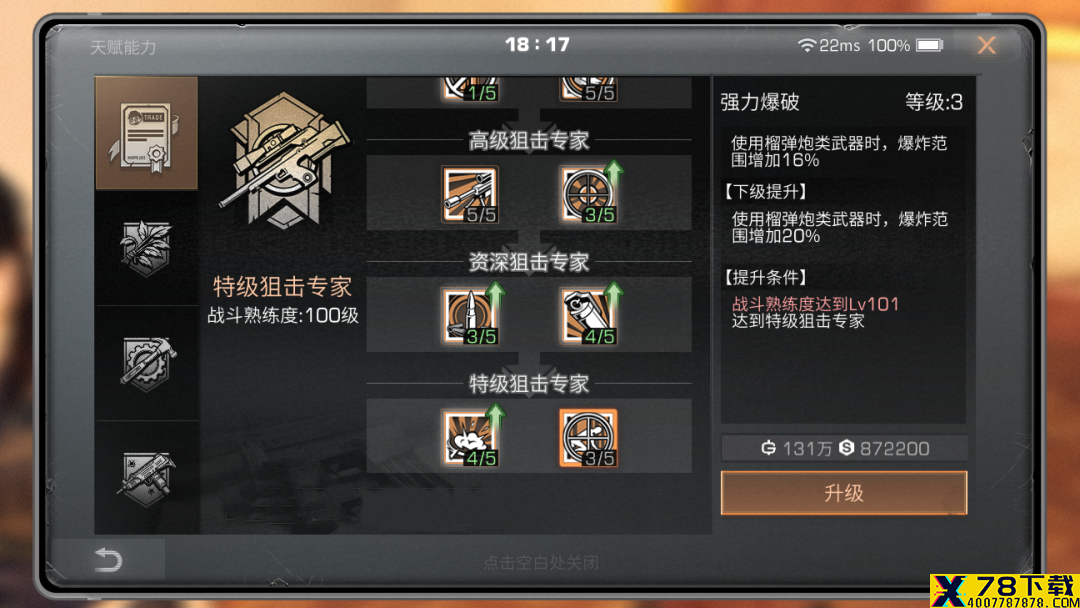Select the sniper rifle skill at 5/5

(470, 195)
